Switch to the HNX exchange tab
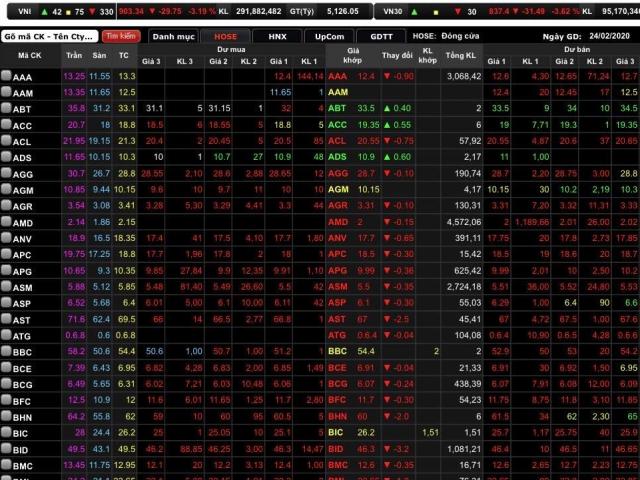 click(x=276, y=35)
